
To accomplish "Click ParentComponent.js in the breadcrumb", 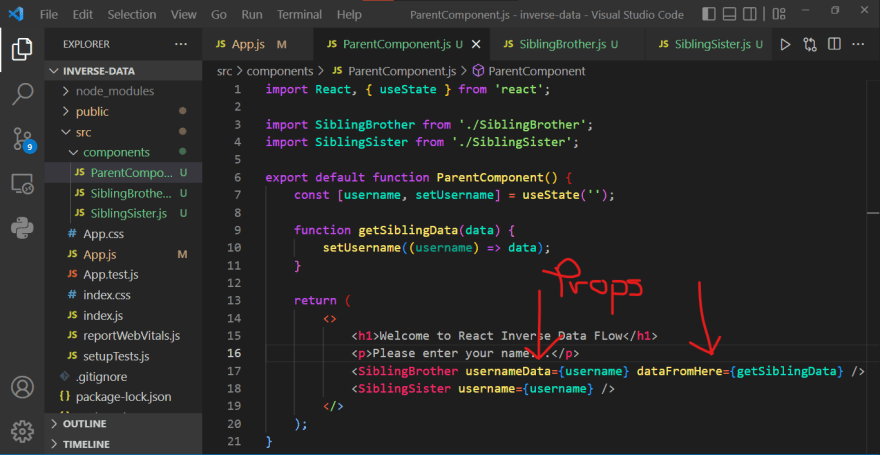I will (402, 71).
